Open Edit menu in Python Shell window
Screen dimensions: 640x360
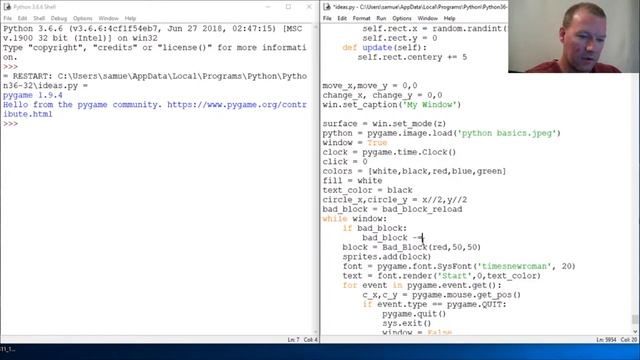click(x=22, y=18)
